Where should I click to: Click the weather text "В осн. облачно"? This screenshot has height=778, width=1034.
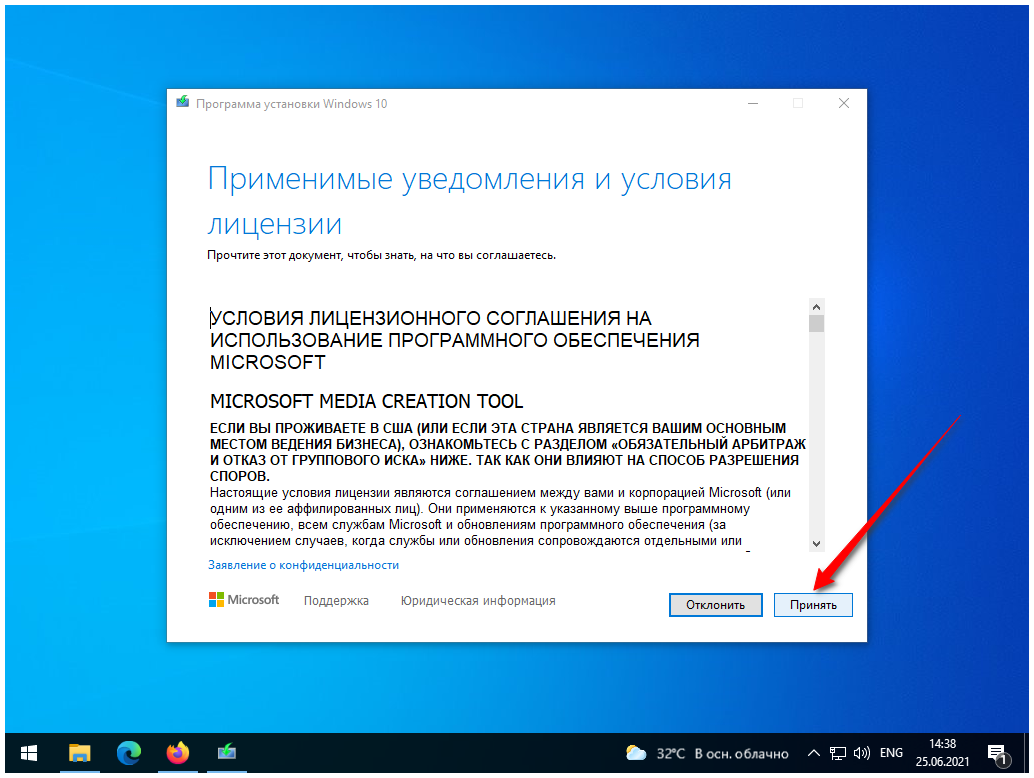[741, 753]
